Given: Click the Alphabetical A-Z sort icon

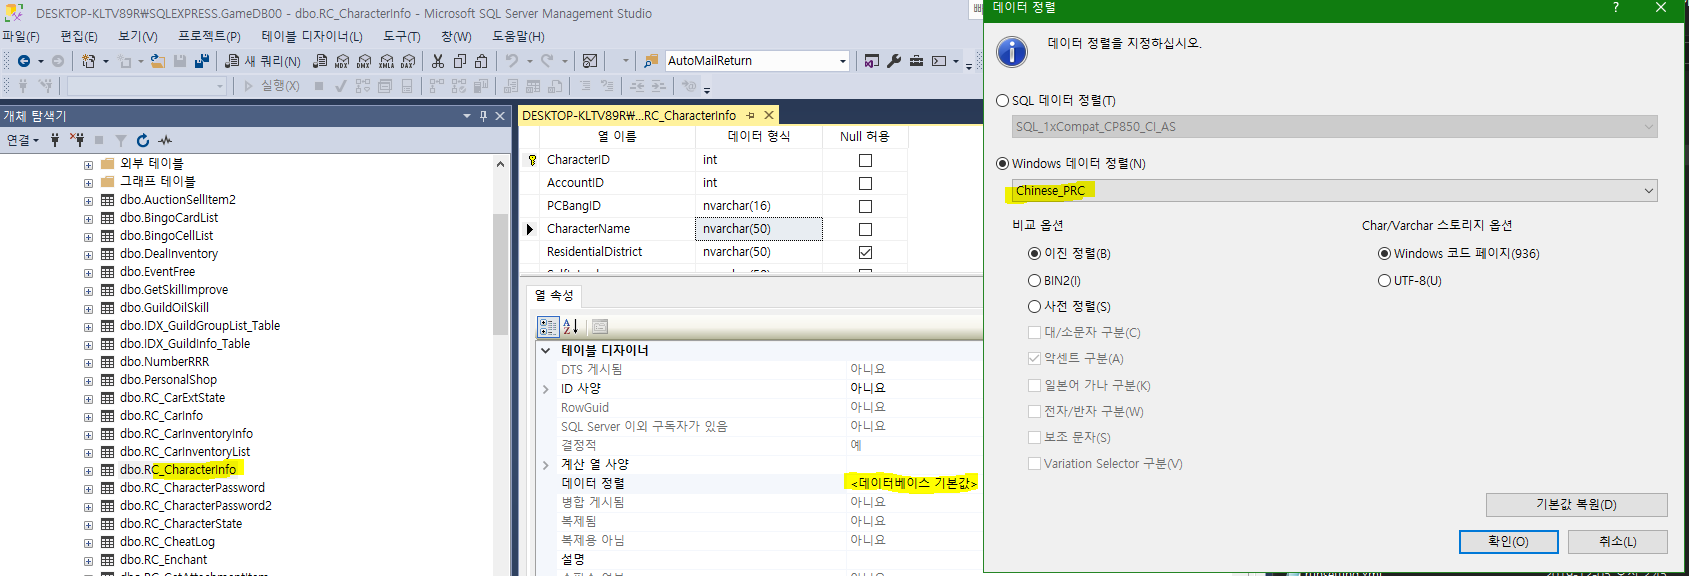Looking at the screenshot, I should click(x=571, y=326).
